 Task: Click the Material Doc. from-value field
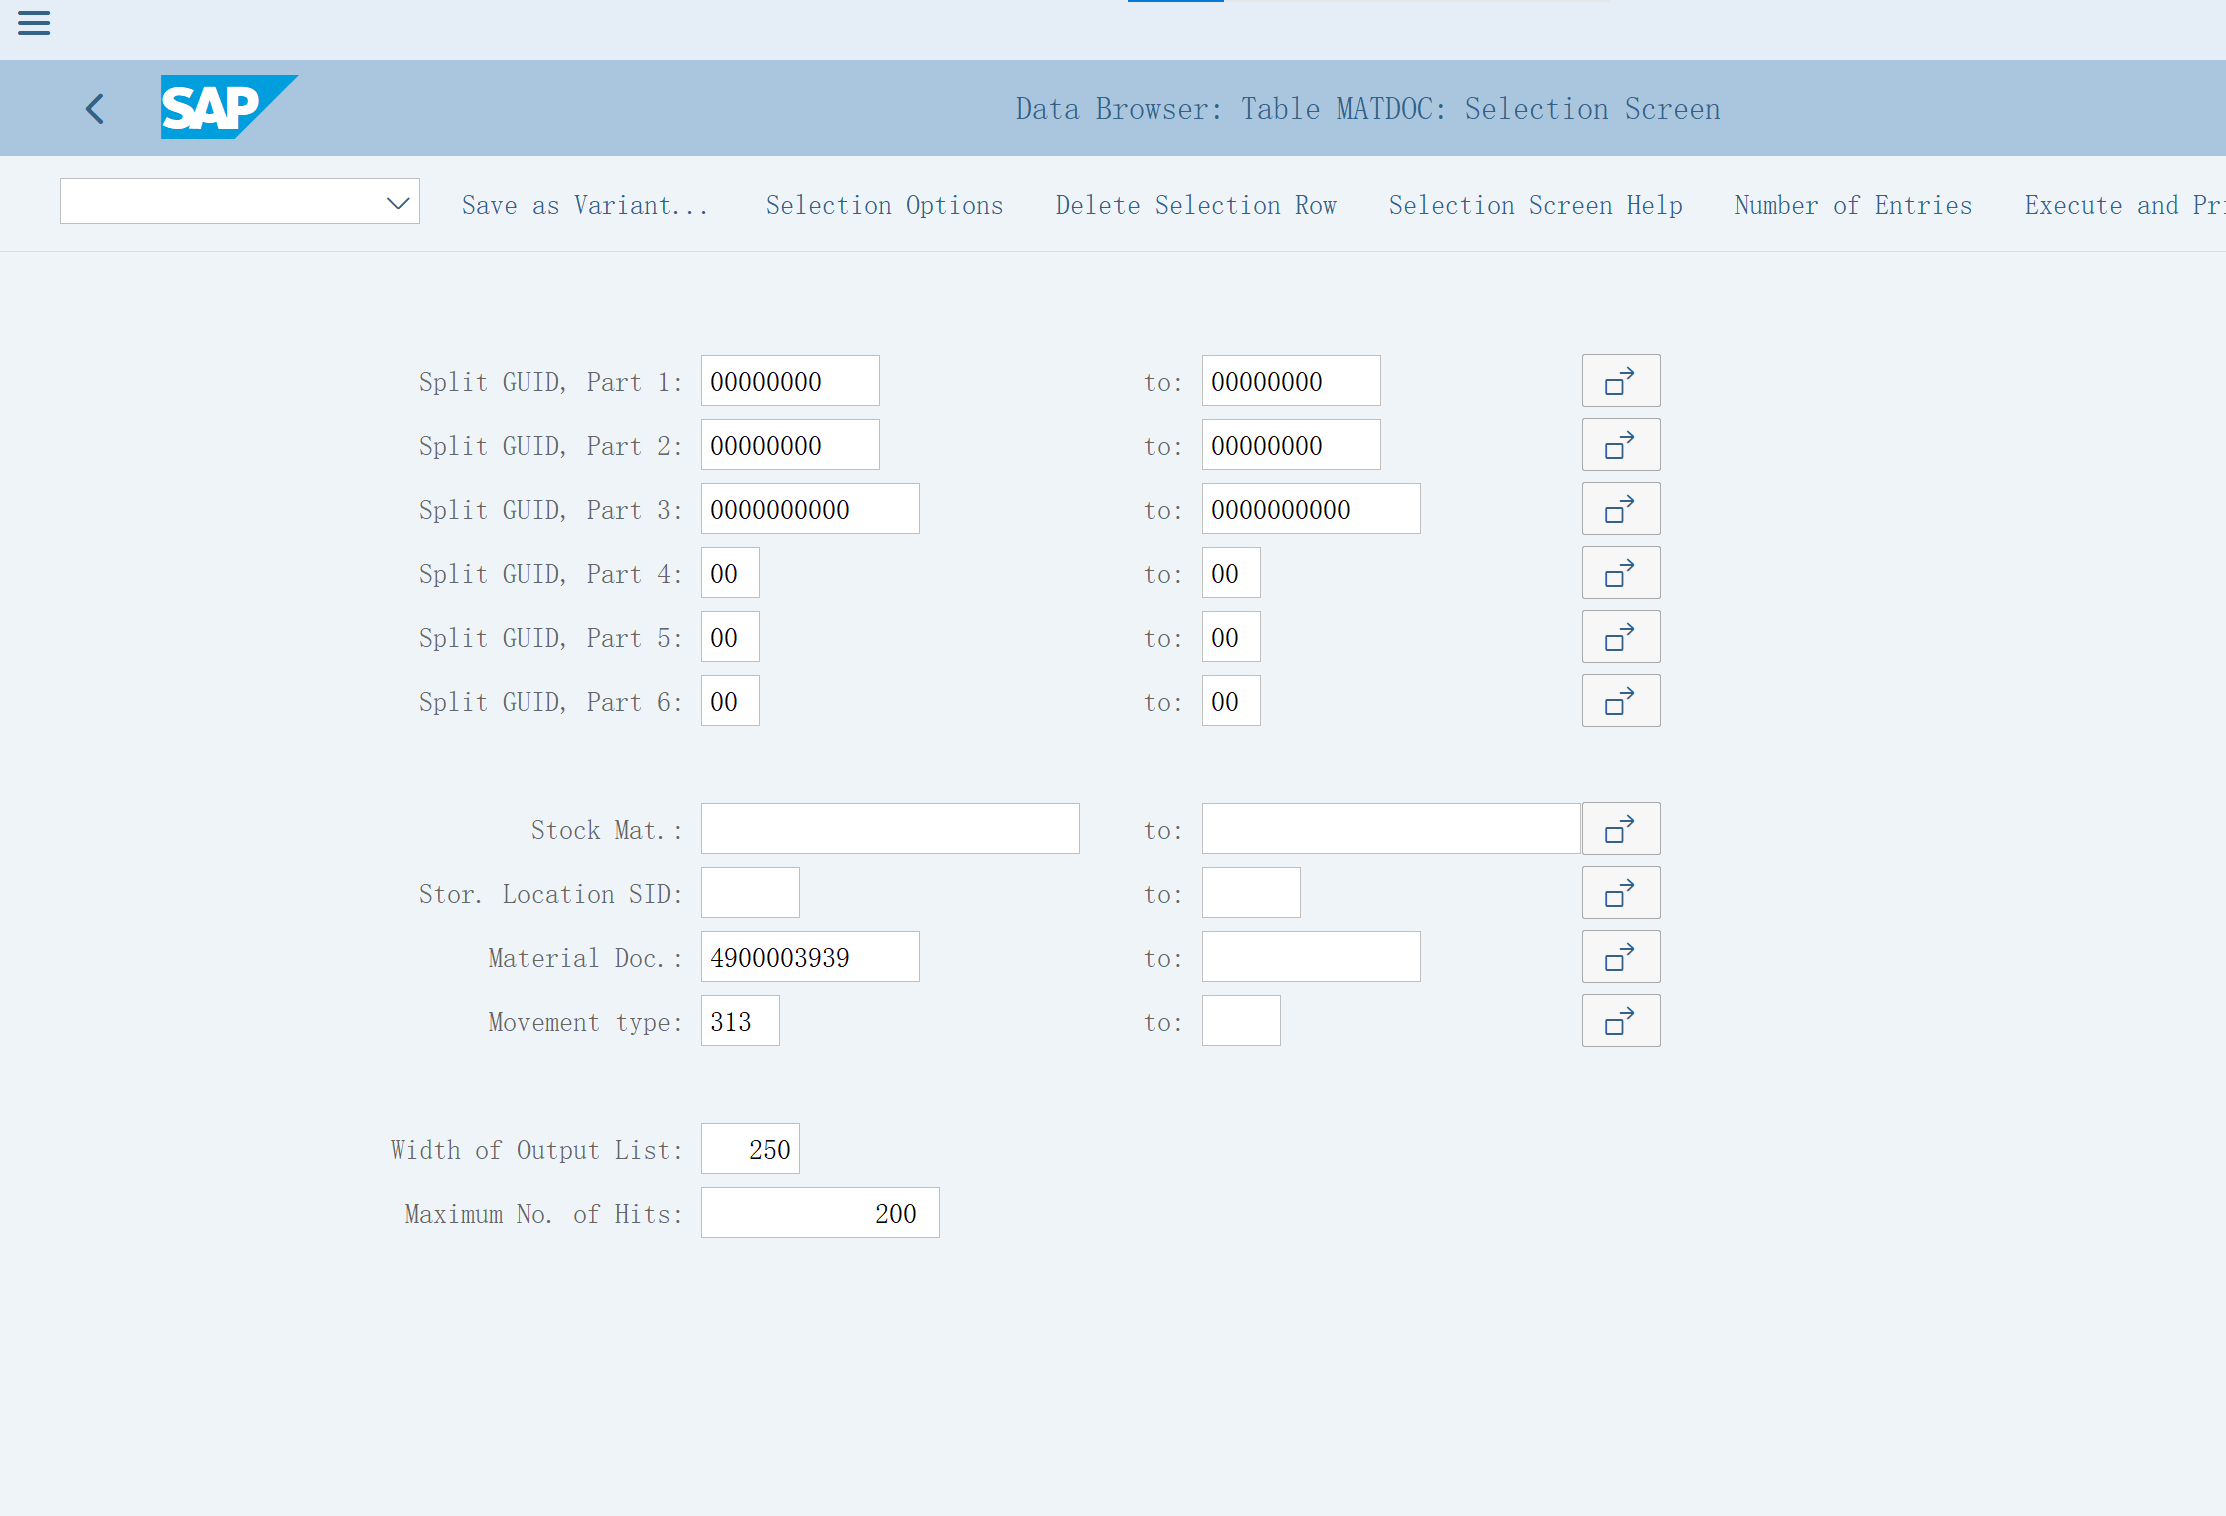(x=809, y=957)
